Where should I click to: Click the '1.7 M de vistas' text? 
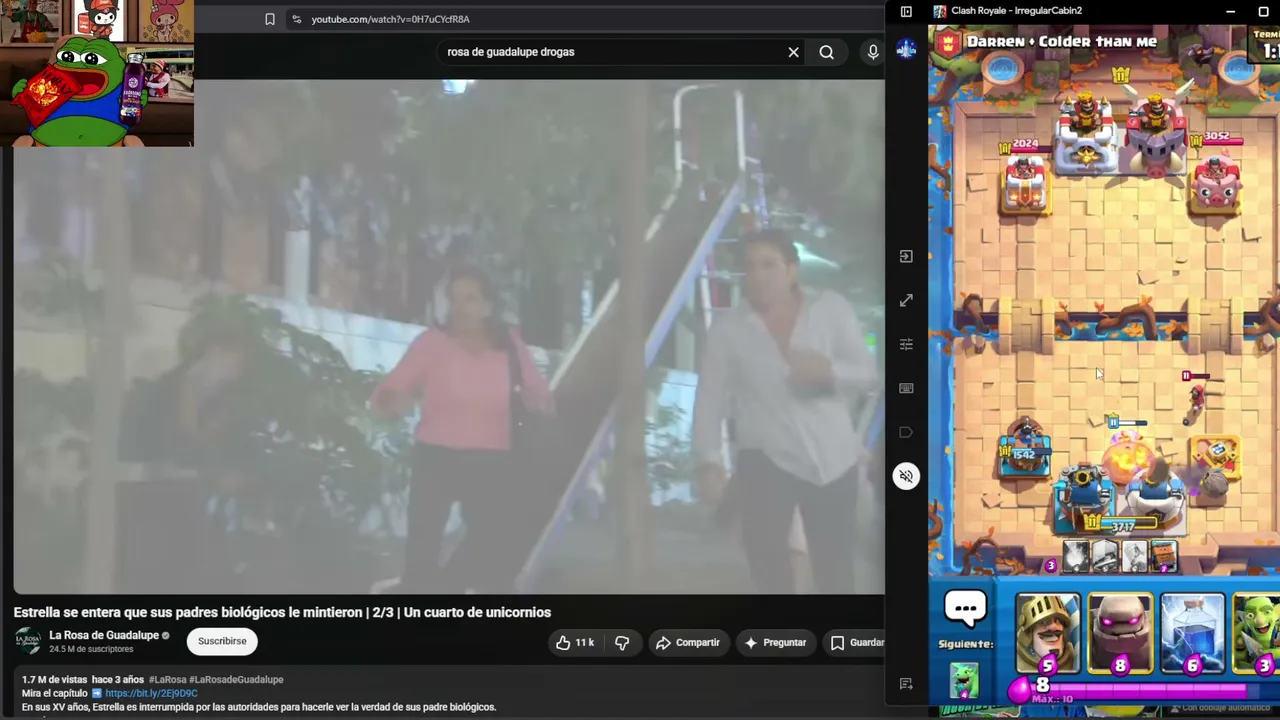(55, 679)
